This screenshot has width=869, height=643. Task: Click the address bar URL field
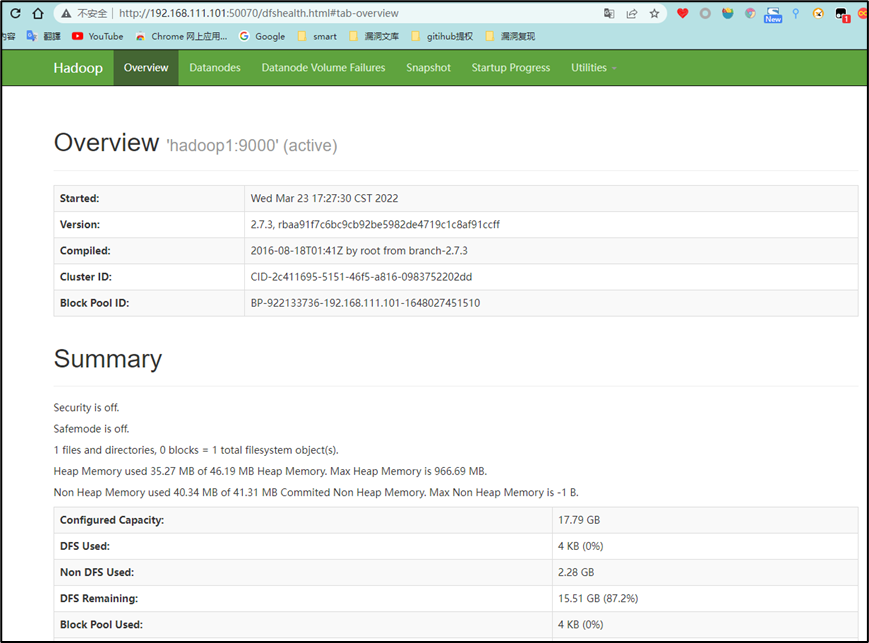(x=355, y=13)
